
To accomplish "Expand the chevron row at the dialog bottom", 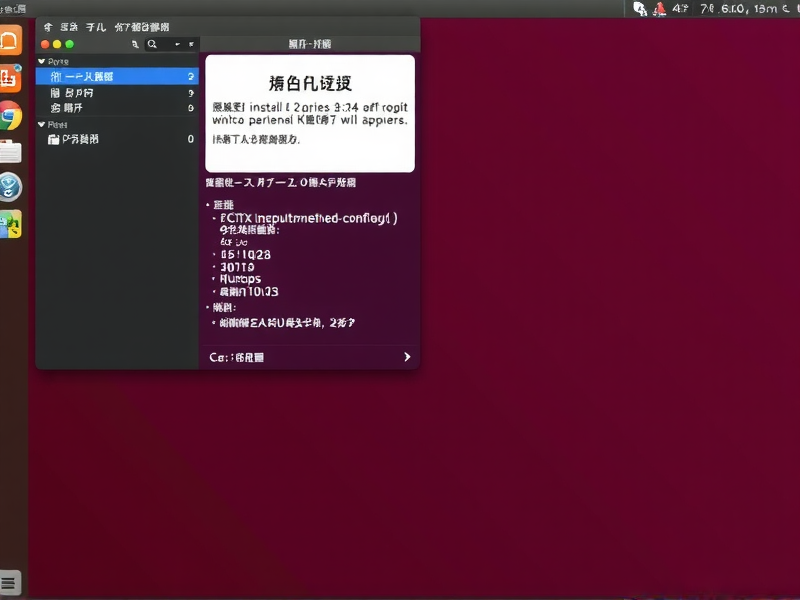I will pyautogui.click(x=406, y=357).
